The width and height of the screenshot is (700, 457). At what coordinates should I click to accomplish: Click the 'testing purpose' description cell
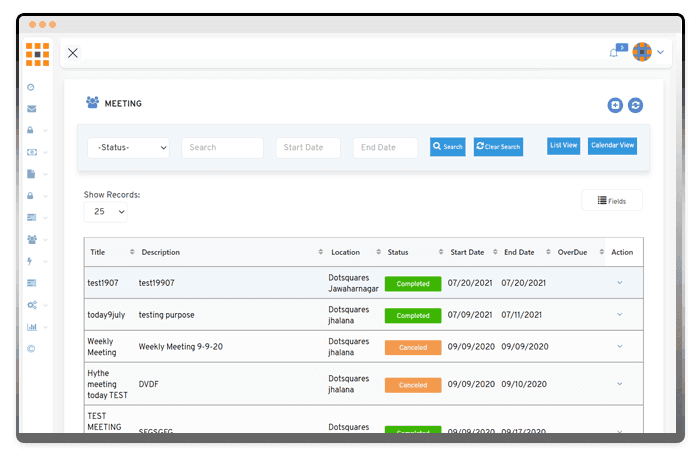coord(167,315)
